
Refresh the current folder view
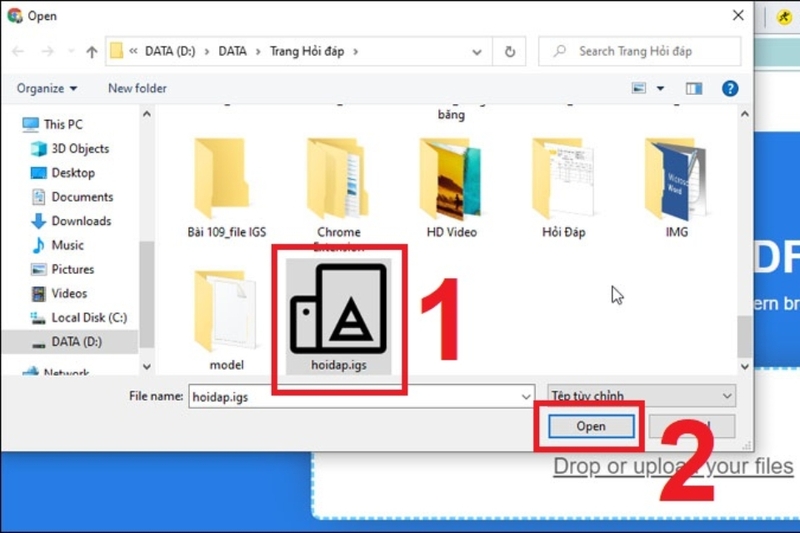pos(509,51)
